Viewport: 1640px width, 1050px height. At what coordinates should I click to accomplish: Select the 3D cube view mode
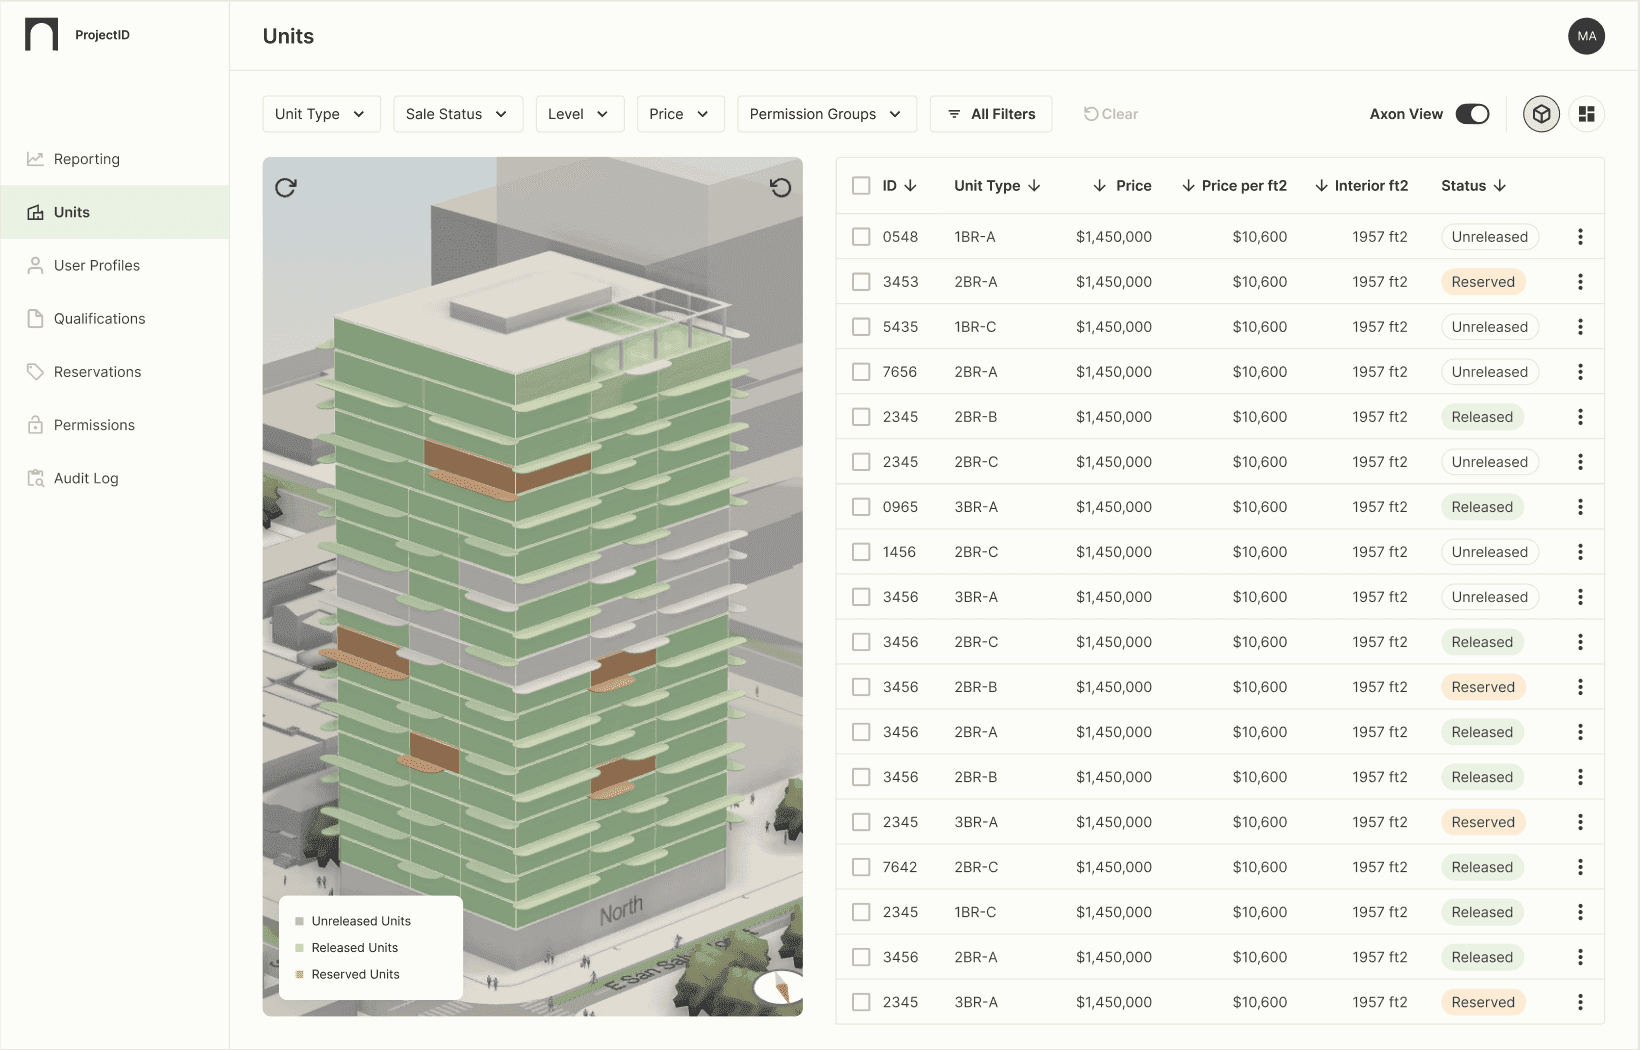coord(1541,113)
